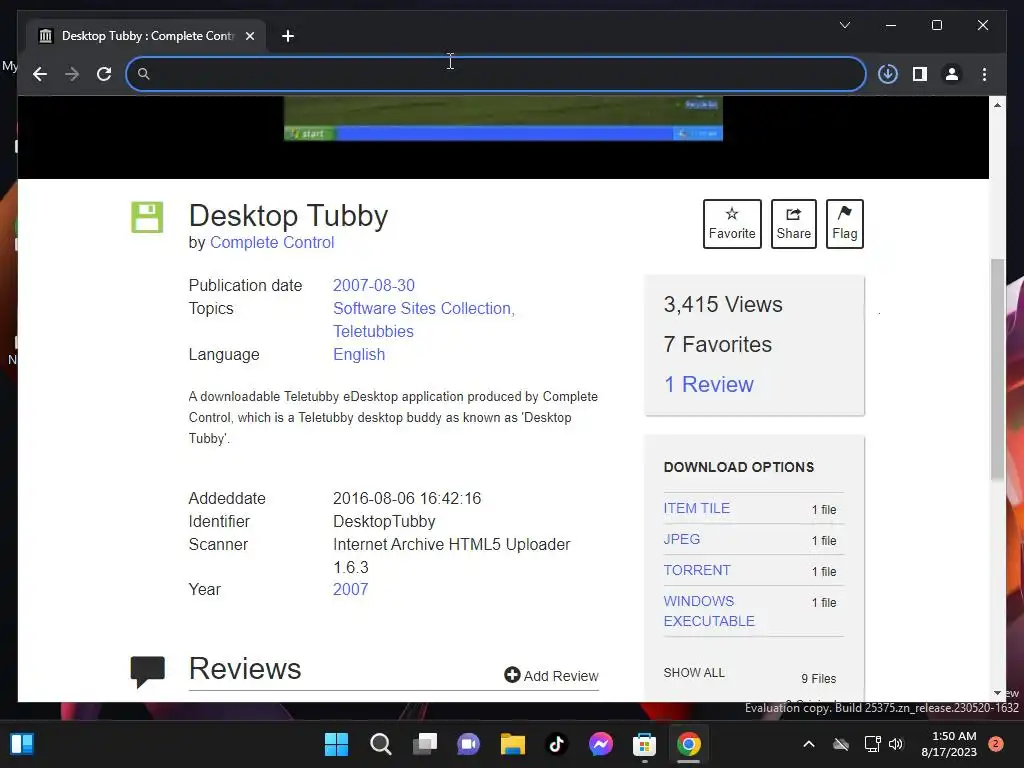Click the address bar input field
Viewport: 1024px width, 768px height.
pos(496,74)
